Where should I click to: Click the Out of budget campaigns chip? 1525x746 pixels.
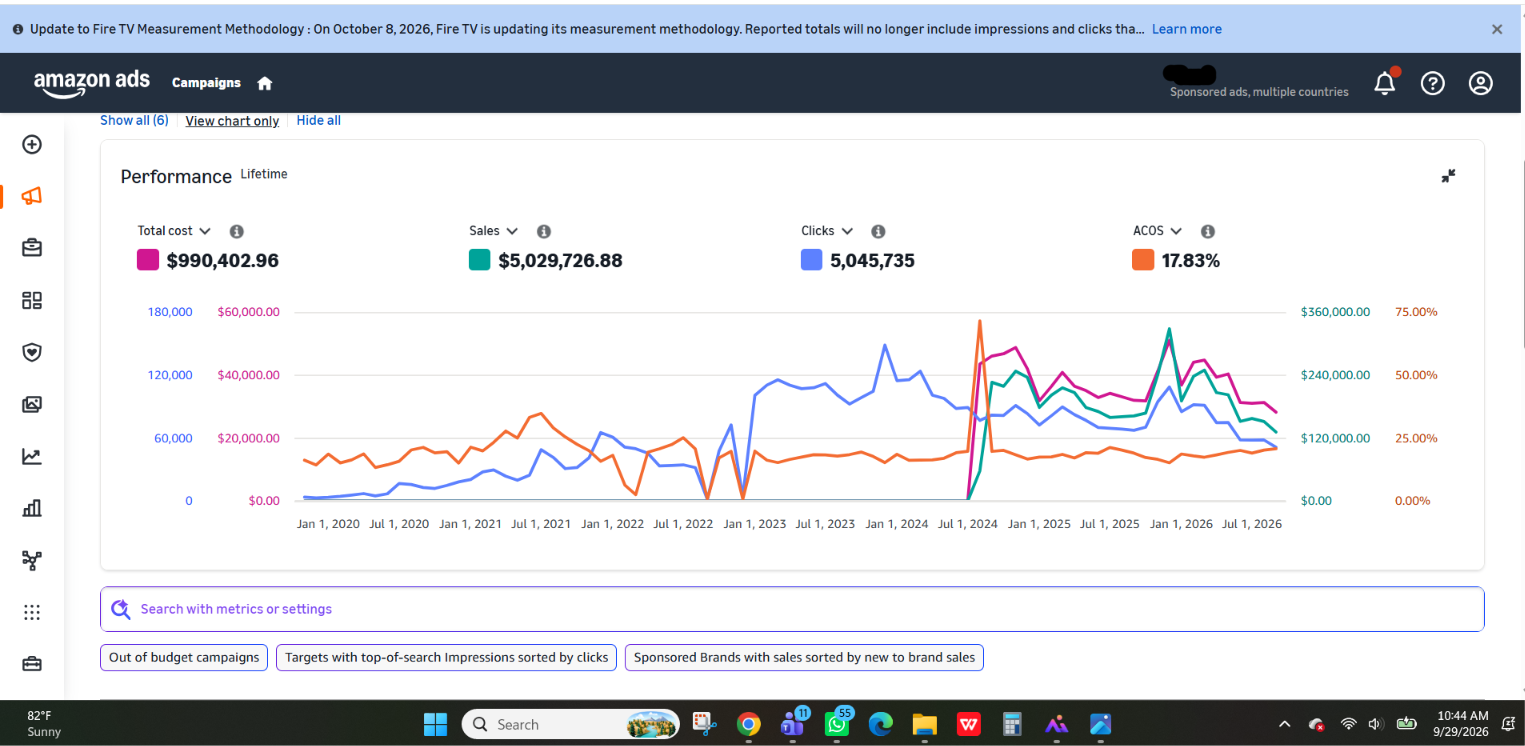point(184,657)
